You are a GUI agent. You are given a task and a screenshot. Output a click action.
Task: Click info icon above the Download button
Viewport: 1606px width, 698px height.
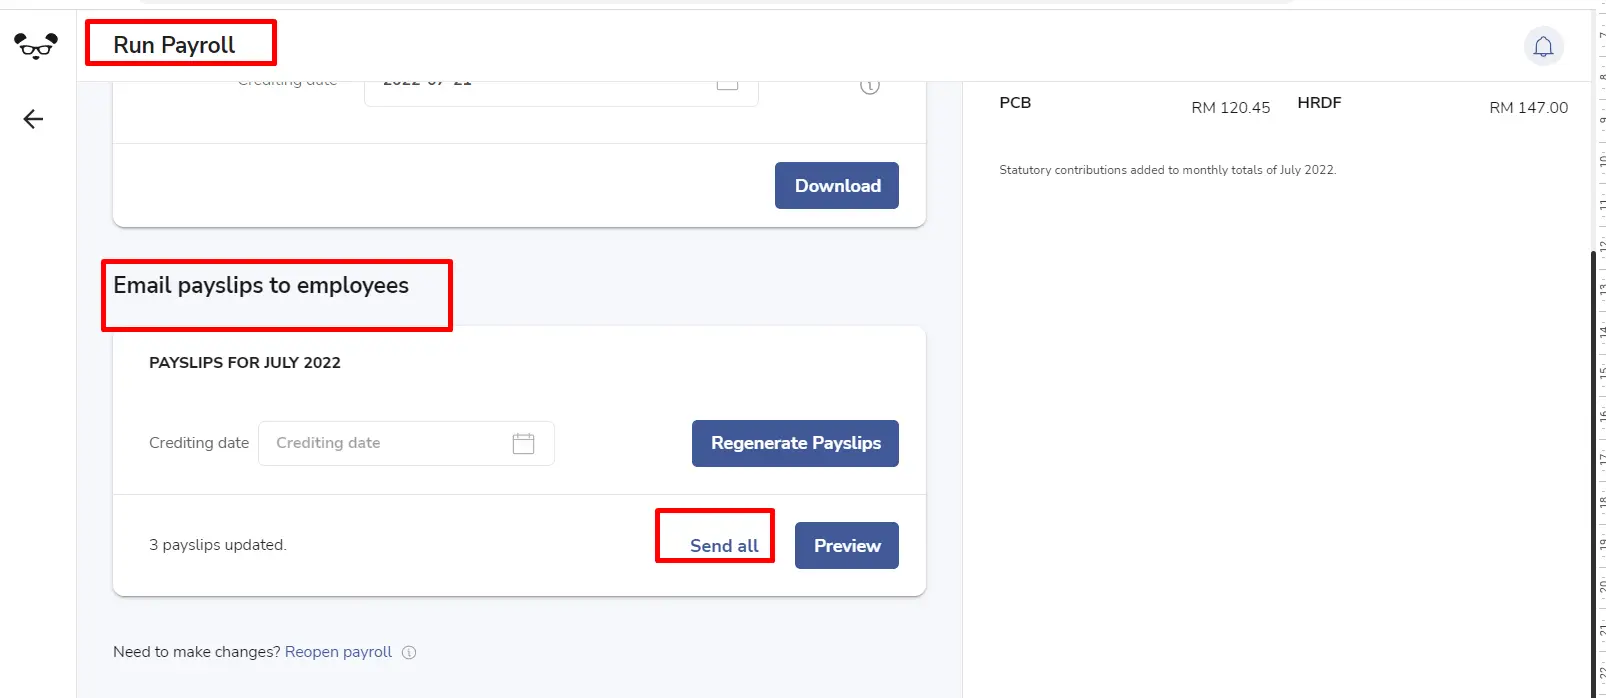(x=870, y=87)
